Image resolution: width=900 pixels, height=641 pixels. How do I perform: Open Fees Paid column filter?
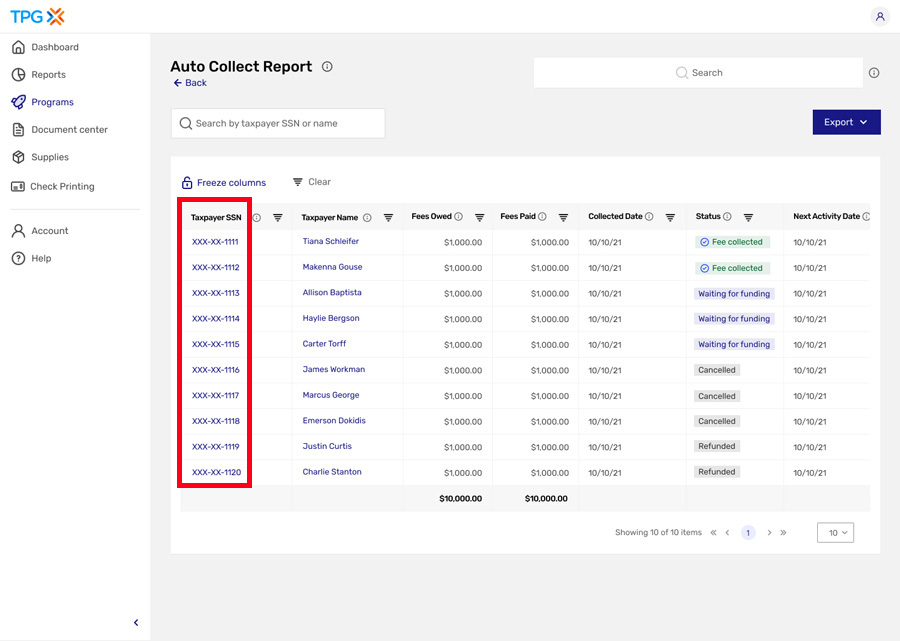(564, 217)
